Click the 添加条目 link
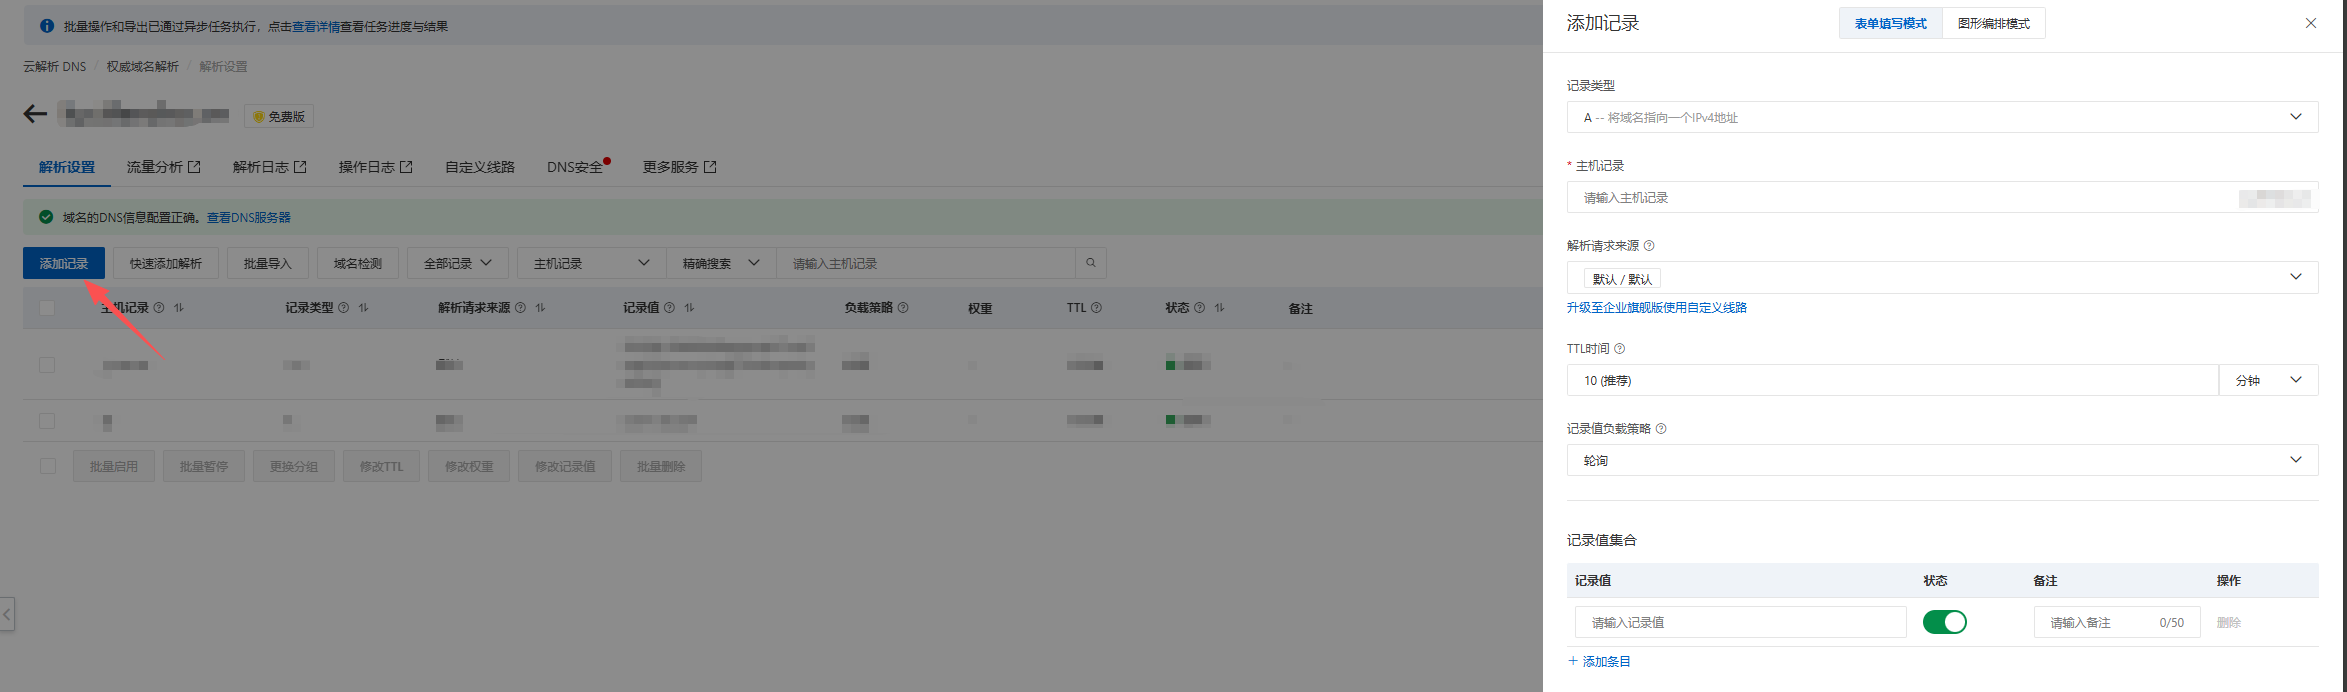The width and height of the screenshot is (2347, 692). pyautogui.click(x=1599, y=661)
